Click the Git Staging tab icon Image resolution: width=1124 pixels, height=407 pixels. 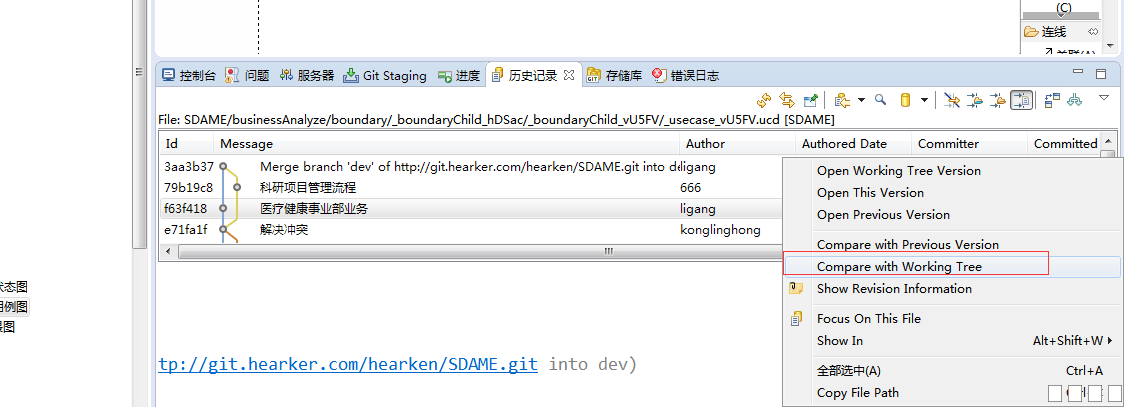tap(351, 76)
